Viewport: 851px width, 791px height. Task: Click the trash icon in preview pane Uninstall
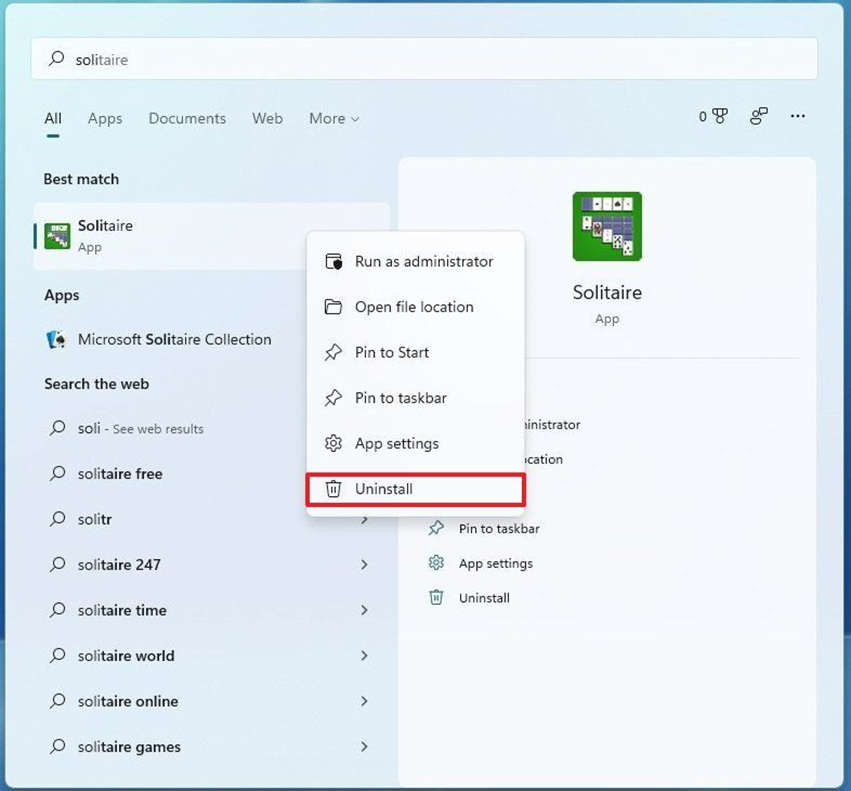tap(436, 598)
